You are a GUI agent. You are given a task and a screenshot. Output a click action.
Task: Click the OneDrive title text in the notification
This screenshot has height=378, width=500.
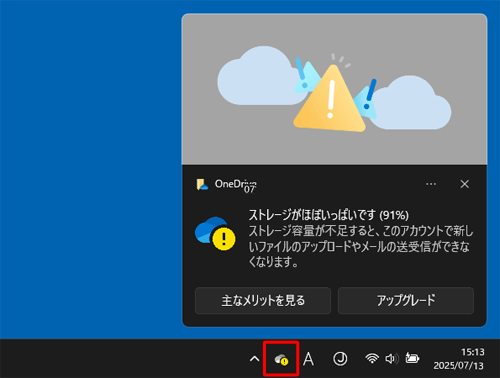point(236,184)
